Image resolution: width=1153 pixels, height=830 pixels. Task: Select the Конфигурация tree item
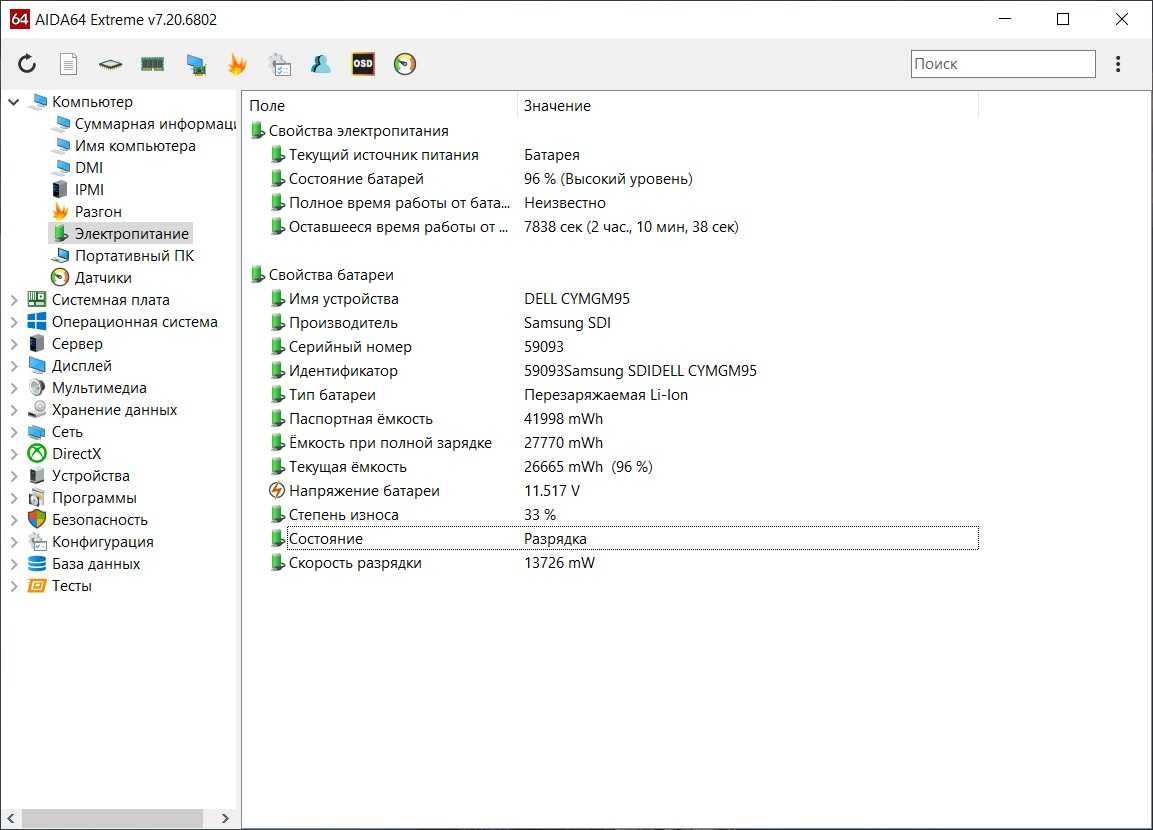[102, 543]
